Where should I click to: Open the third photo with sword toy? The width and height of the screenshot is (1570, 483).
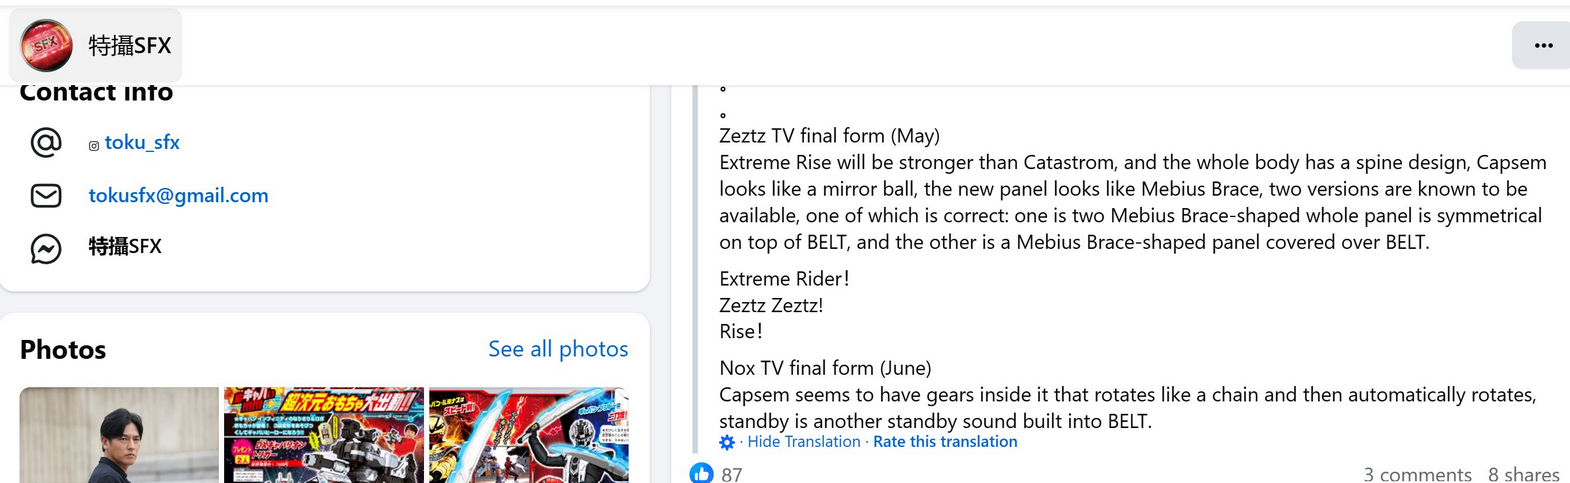point(528,435)
